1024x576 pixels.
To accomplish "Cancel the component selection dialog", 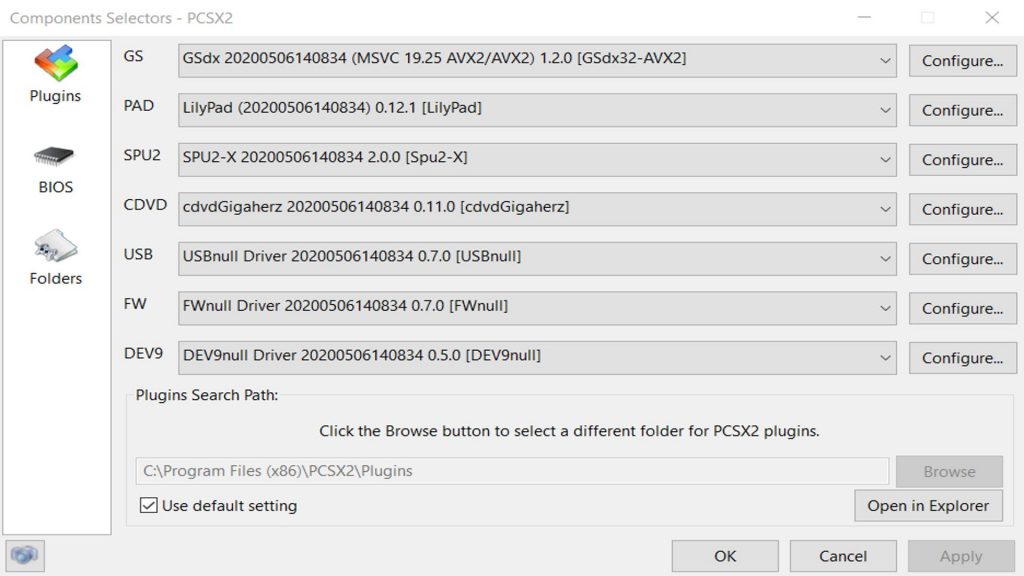I will point(843,556).
